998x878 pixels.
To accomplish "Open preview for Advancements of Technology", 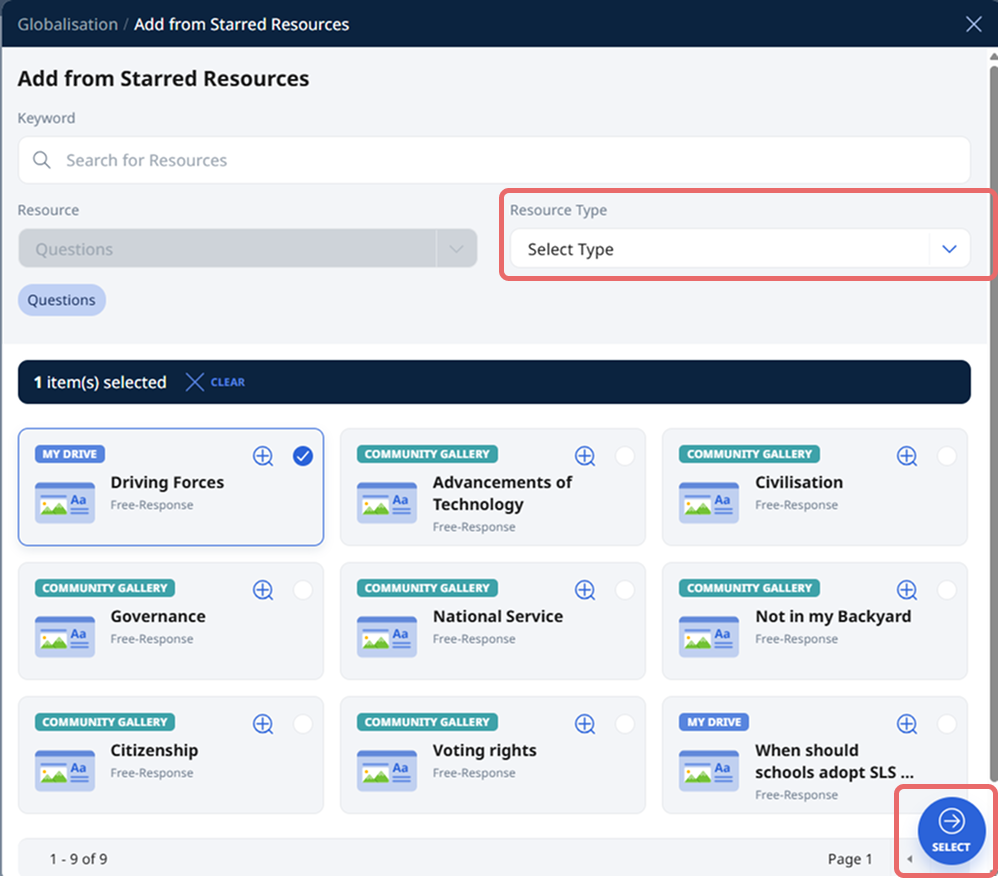I will [584, 455].
